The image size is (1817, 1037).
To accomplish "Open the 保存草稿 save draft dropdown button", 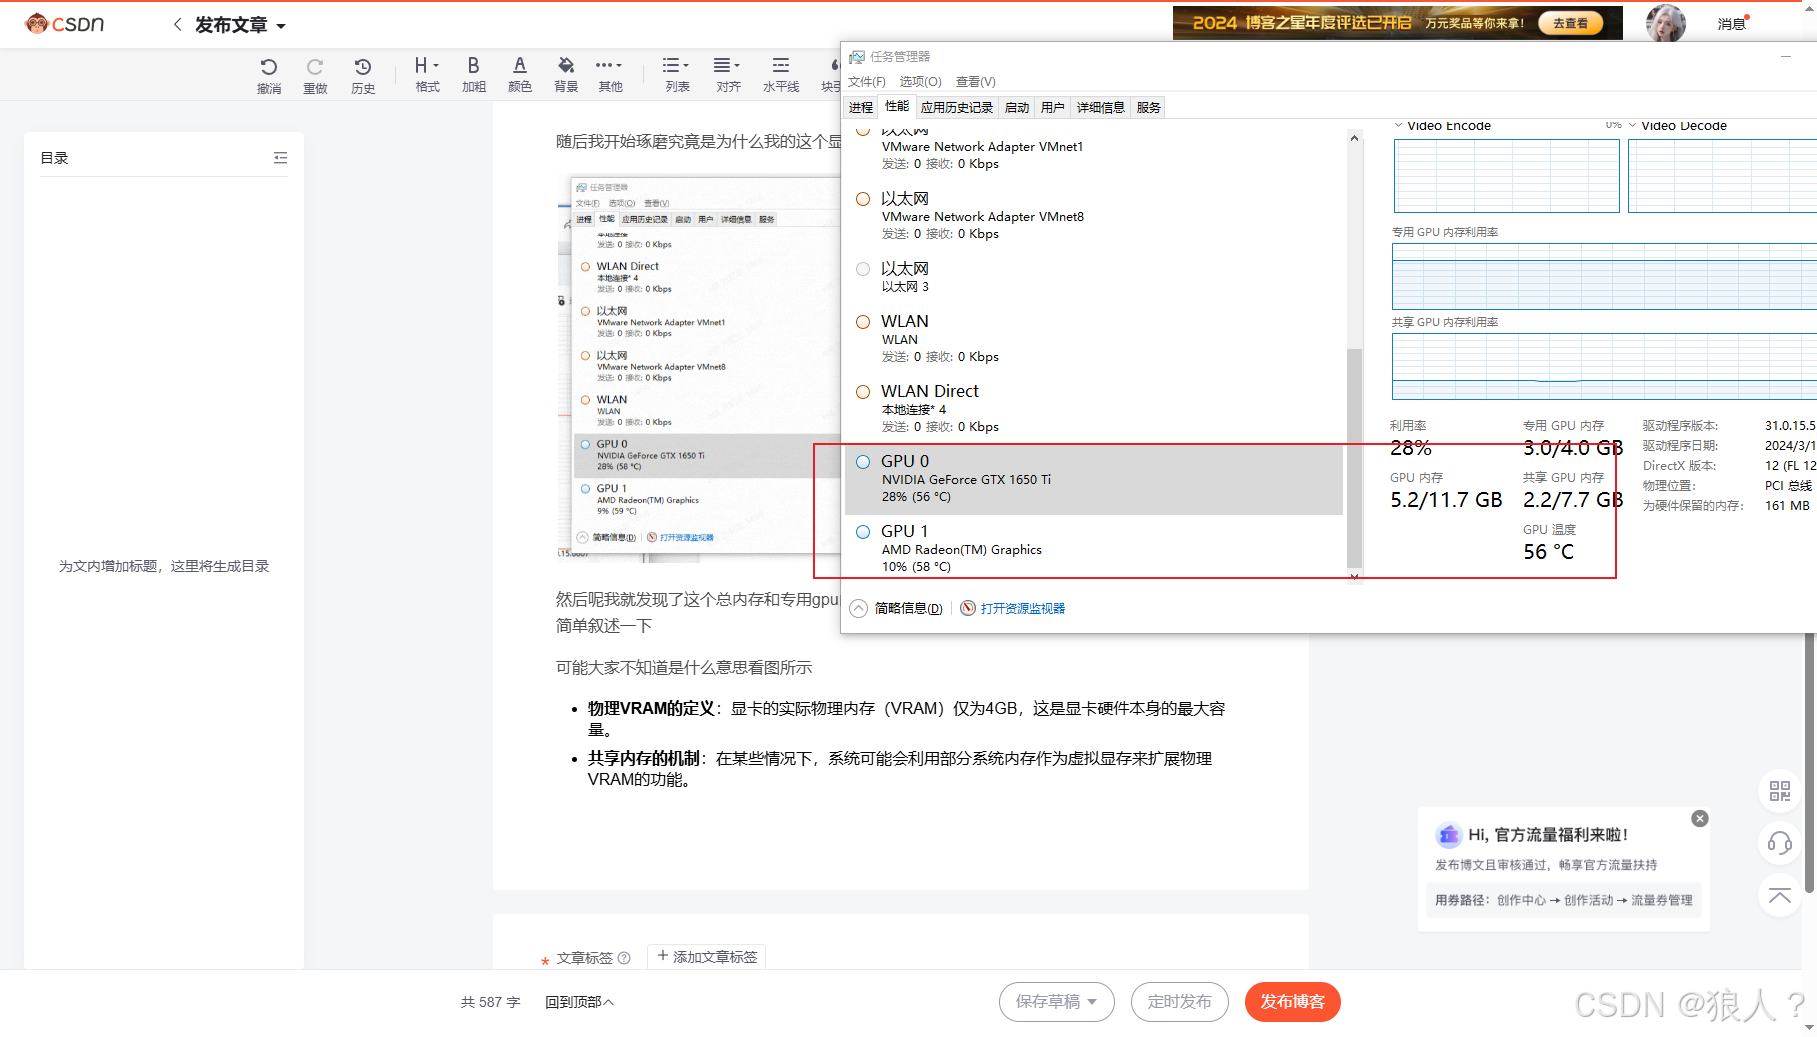I will (1056, 1002).
